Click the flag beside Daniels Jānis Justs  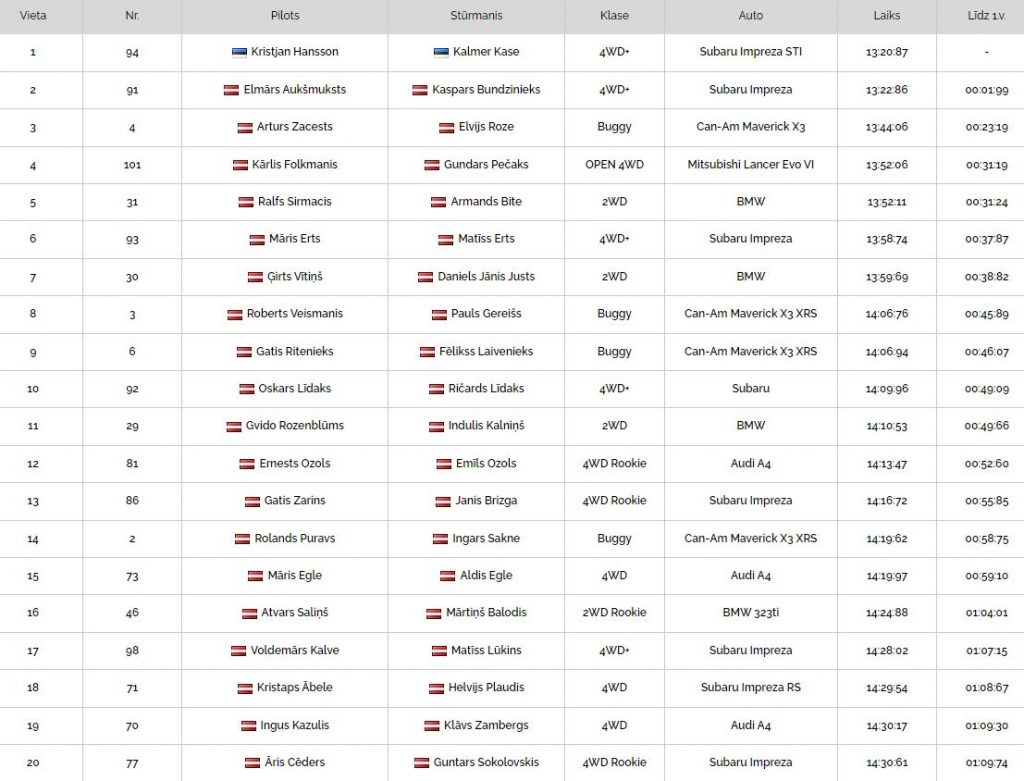click(x=425, y=277)
